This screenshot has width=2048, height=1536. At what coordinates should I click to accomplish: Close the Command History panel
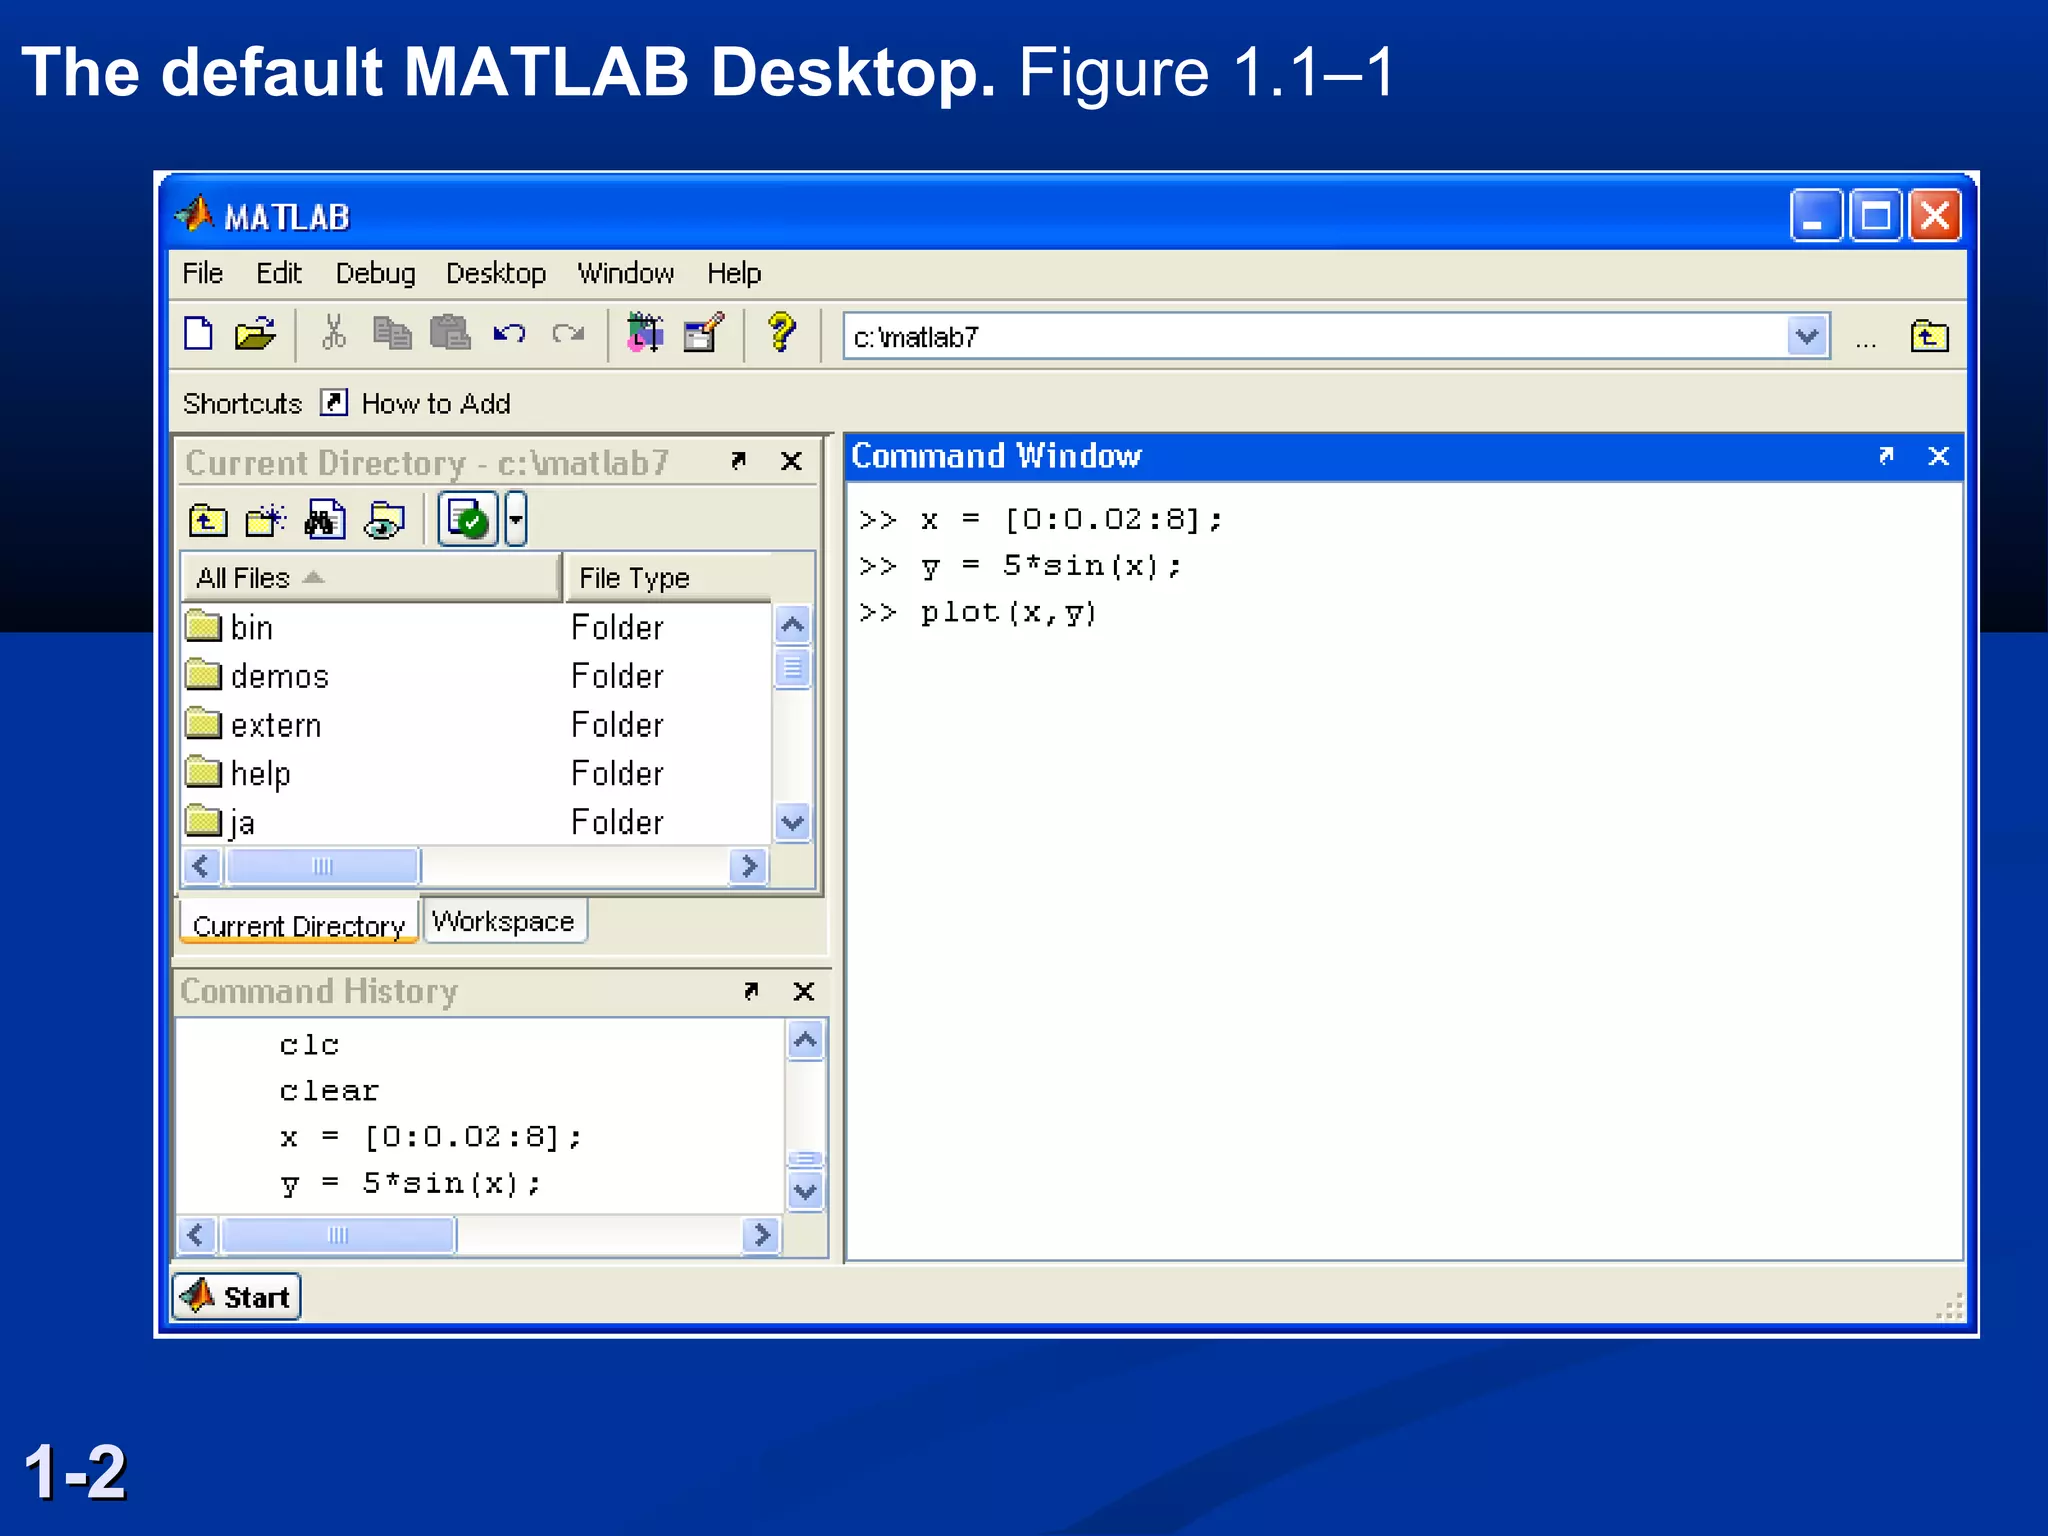[803, 990]
